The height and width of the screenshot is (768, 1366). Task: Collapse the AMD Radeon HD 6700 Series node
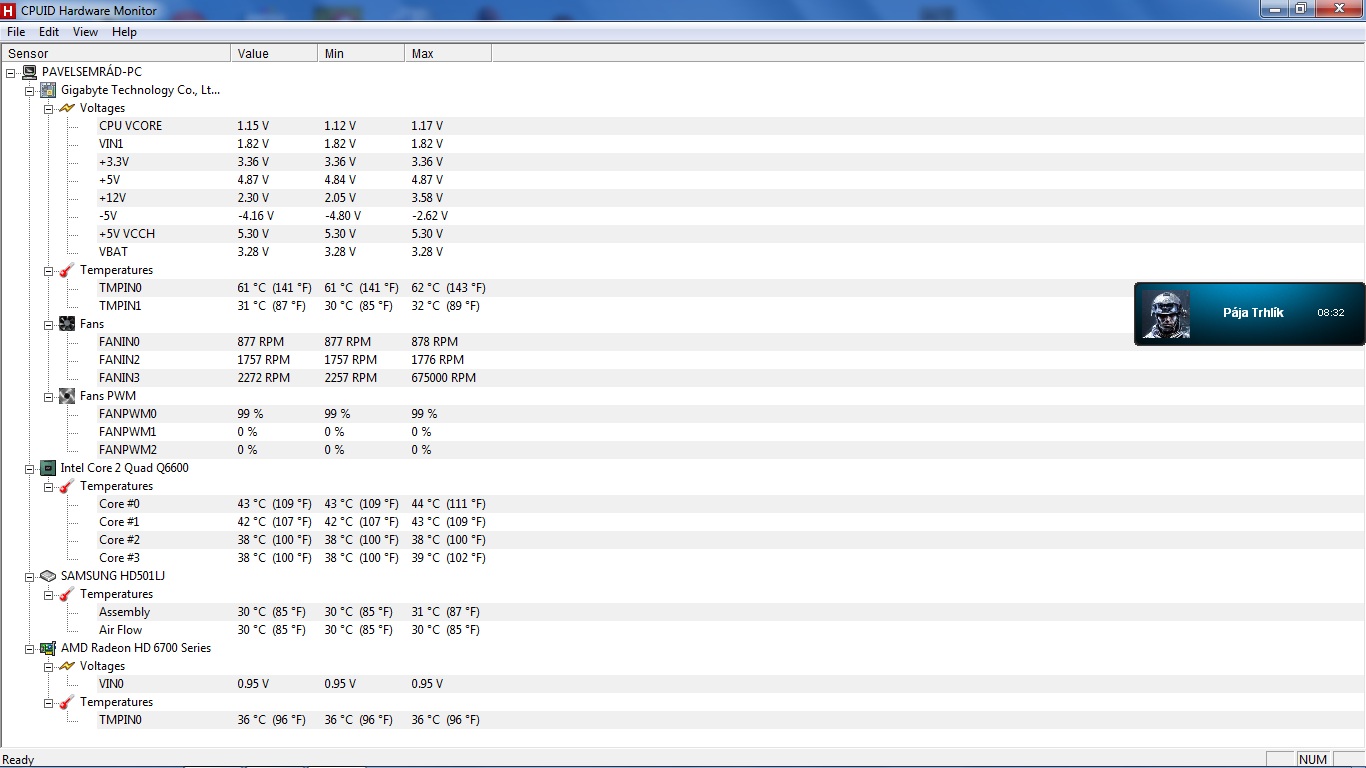point(30,648)
